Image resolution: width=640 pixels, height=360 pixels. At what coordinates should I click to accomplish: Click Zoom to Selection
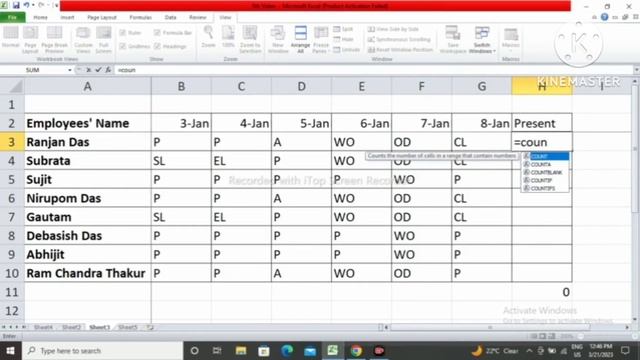(x=250, y=39)
